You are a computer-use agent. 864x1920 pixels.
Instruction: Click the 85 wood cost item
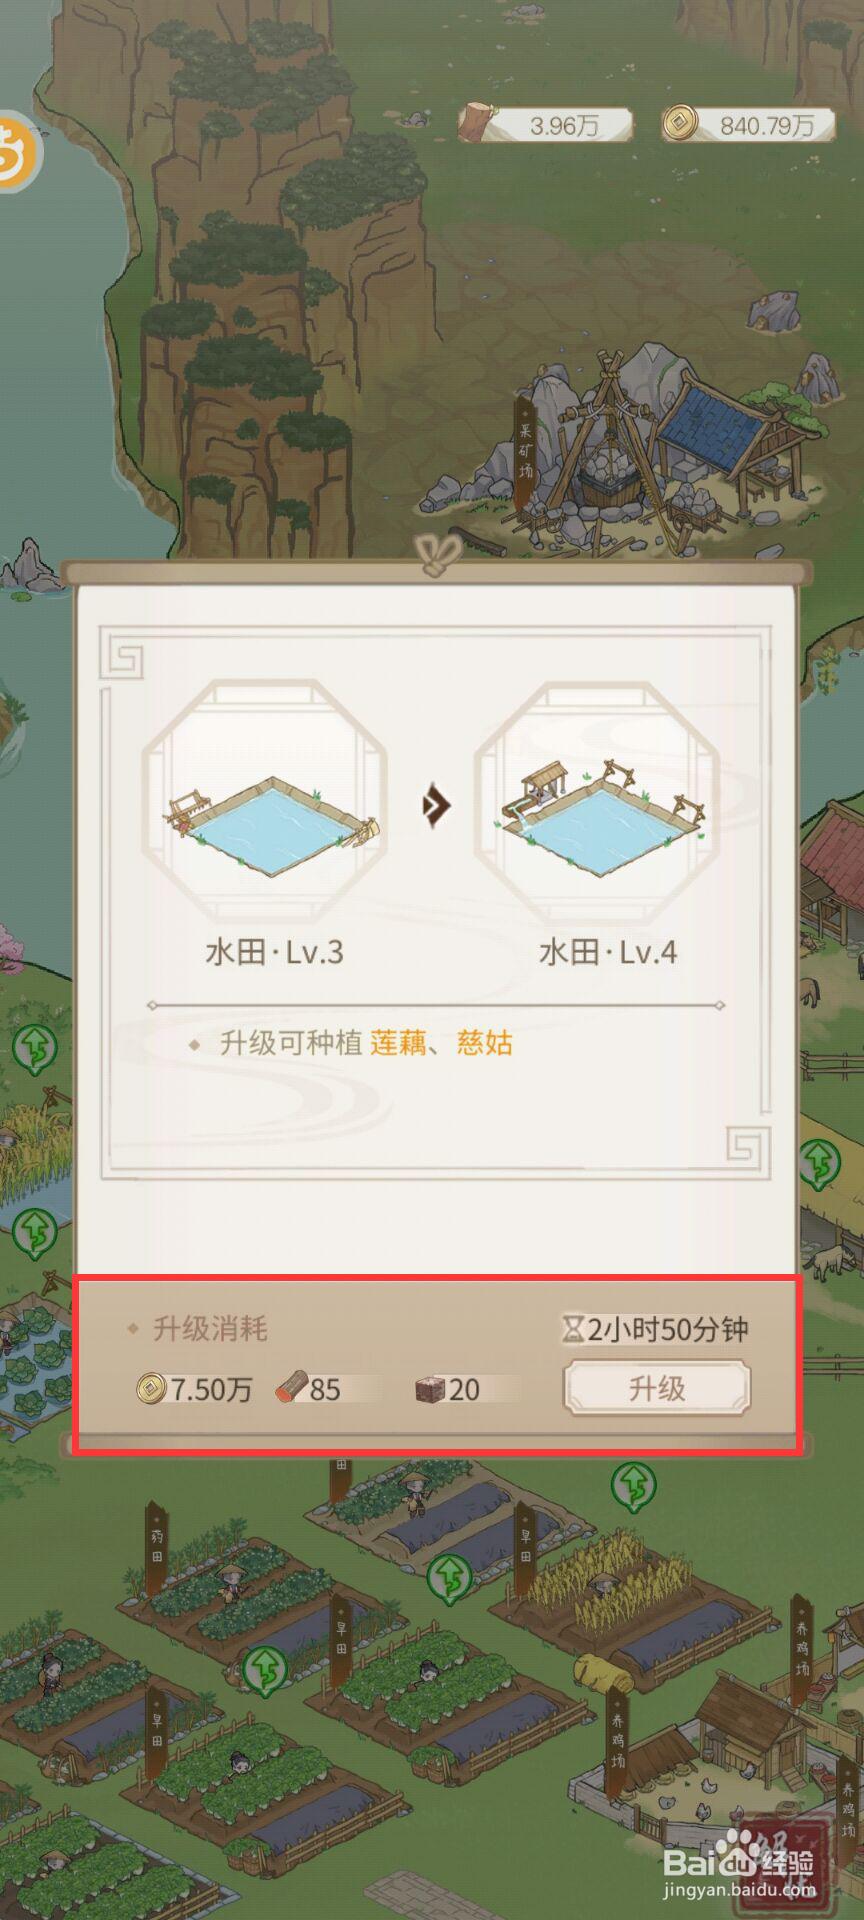click(x=309, y=1388)
